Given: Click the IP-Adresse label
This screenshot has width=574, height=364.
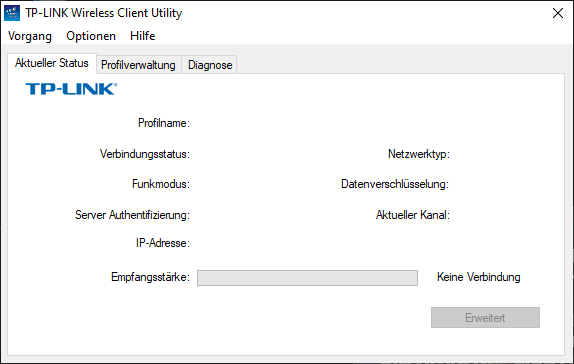Looking at the screenshot, I should point(163,243).
